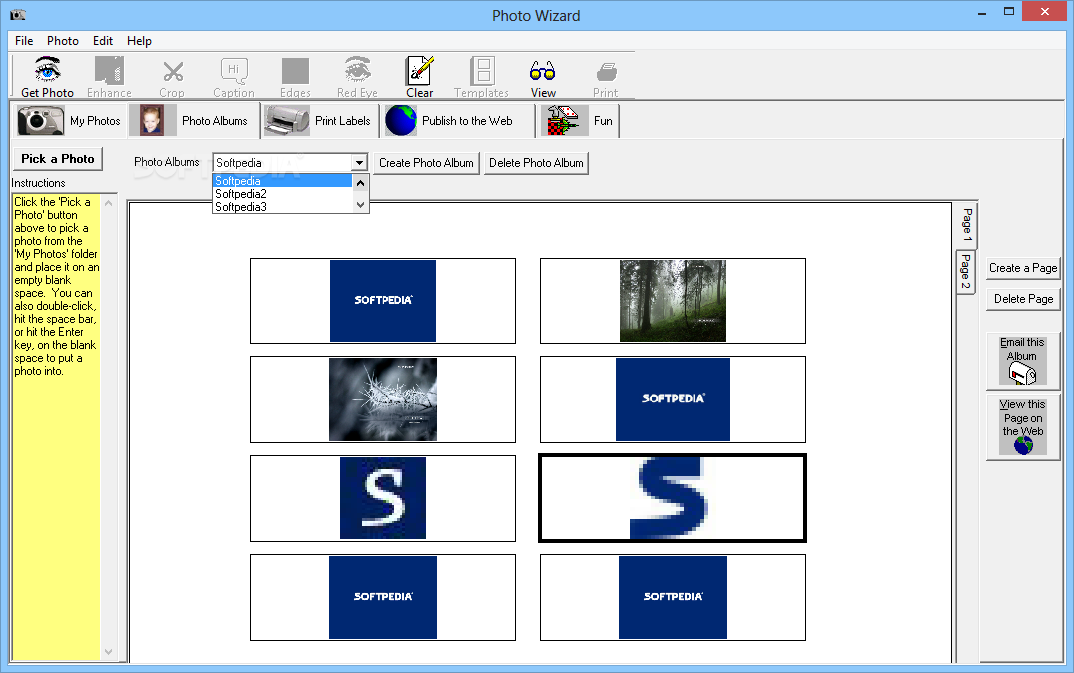Click Email this Album mailbox button

click(x=1023, y=361)
